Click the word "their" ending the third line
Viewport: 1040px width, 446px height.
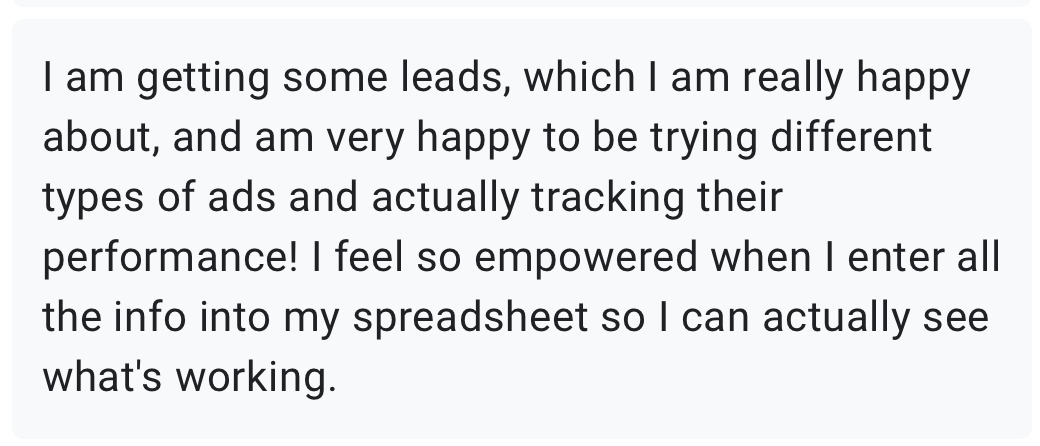[x=740, y=196]
